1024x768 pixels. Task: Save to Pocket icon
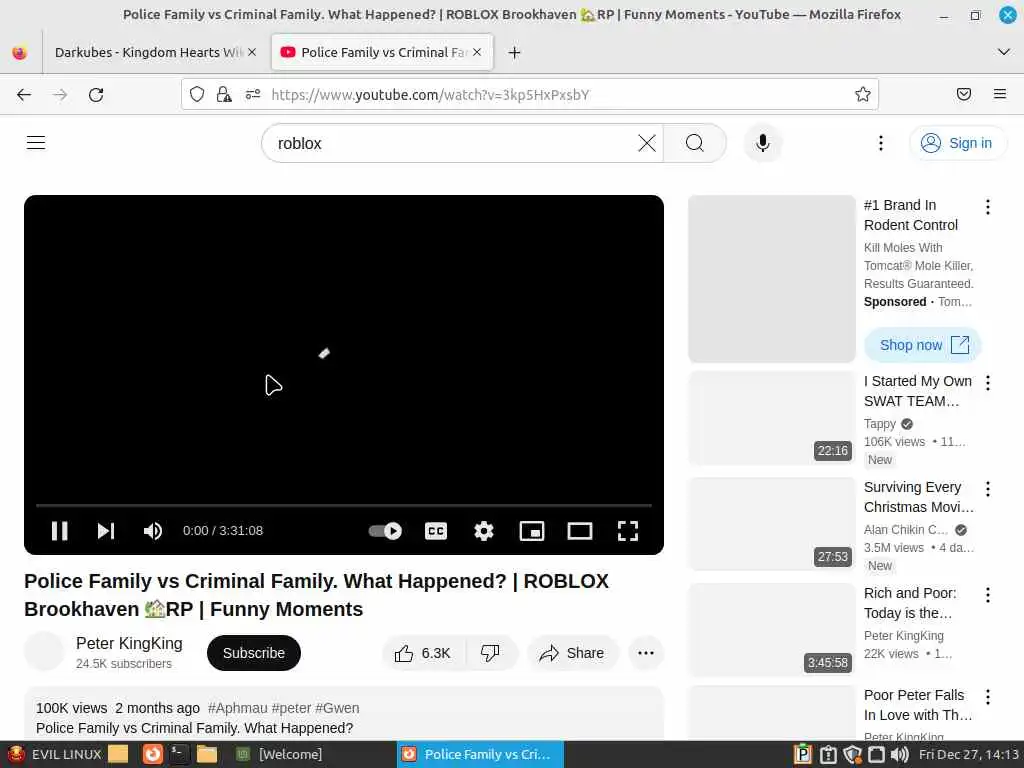[x=964, y=95]
